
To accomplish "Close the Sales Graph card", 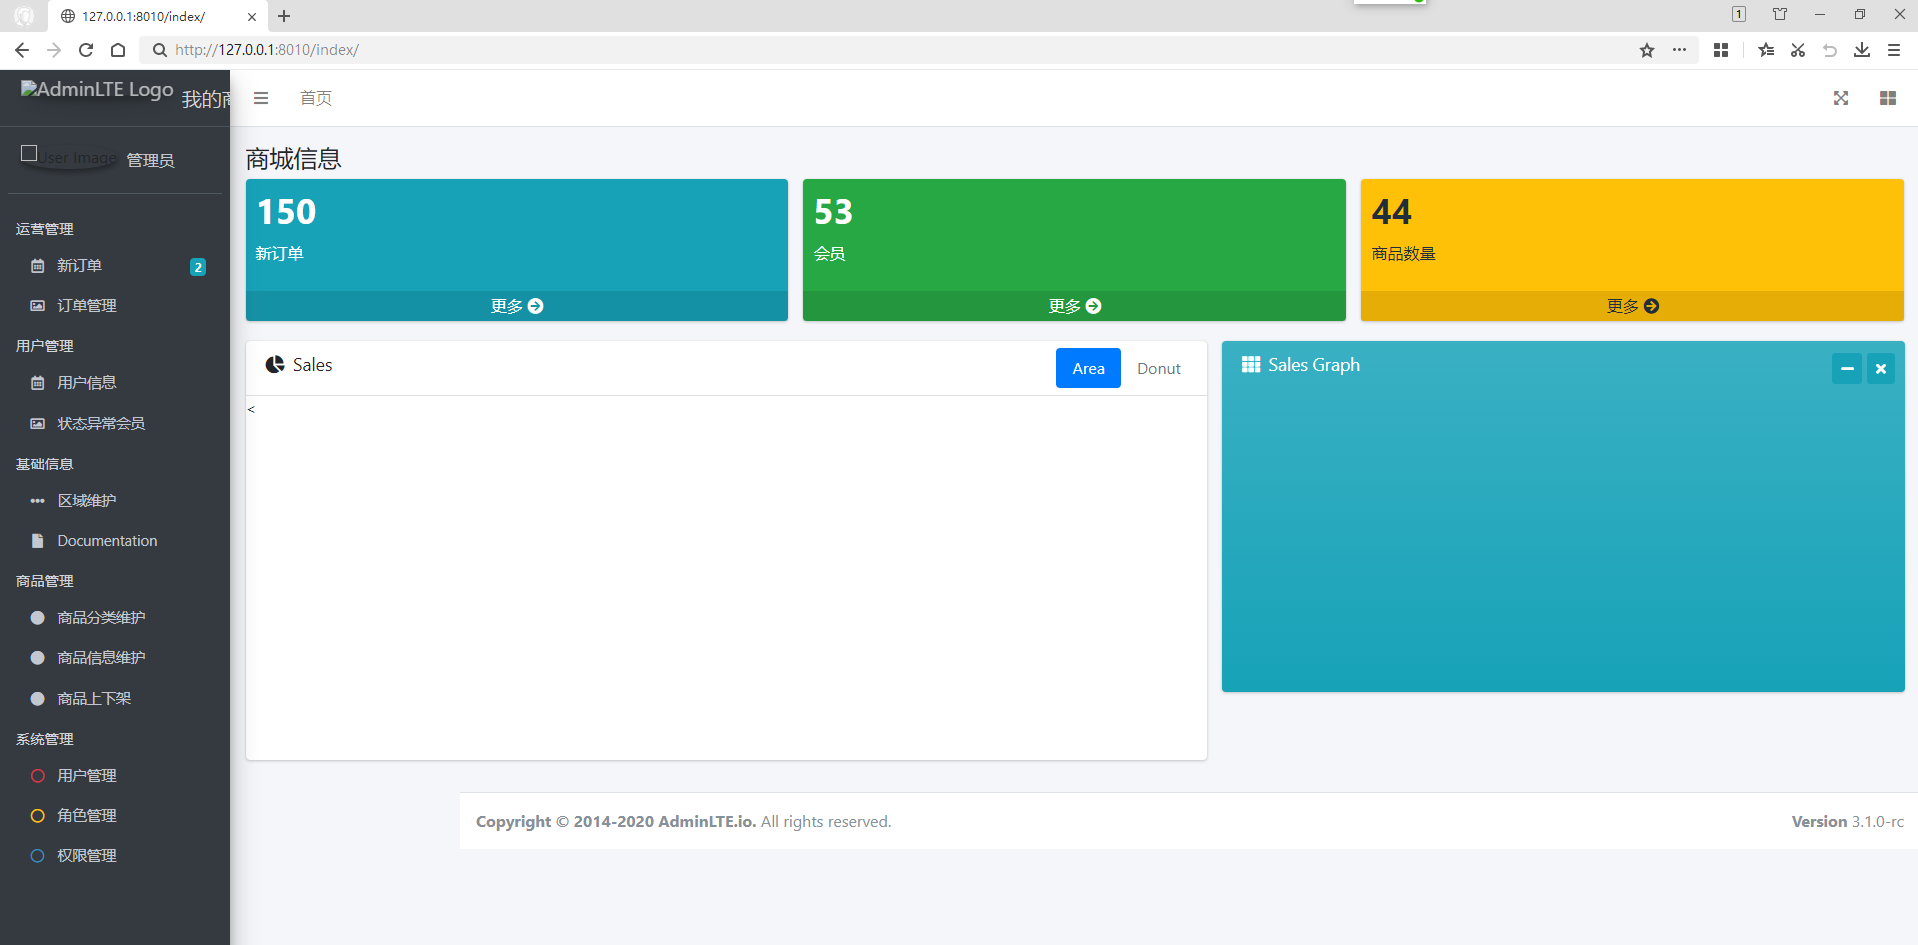I will tap(1881, 369).
